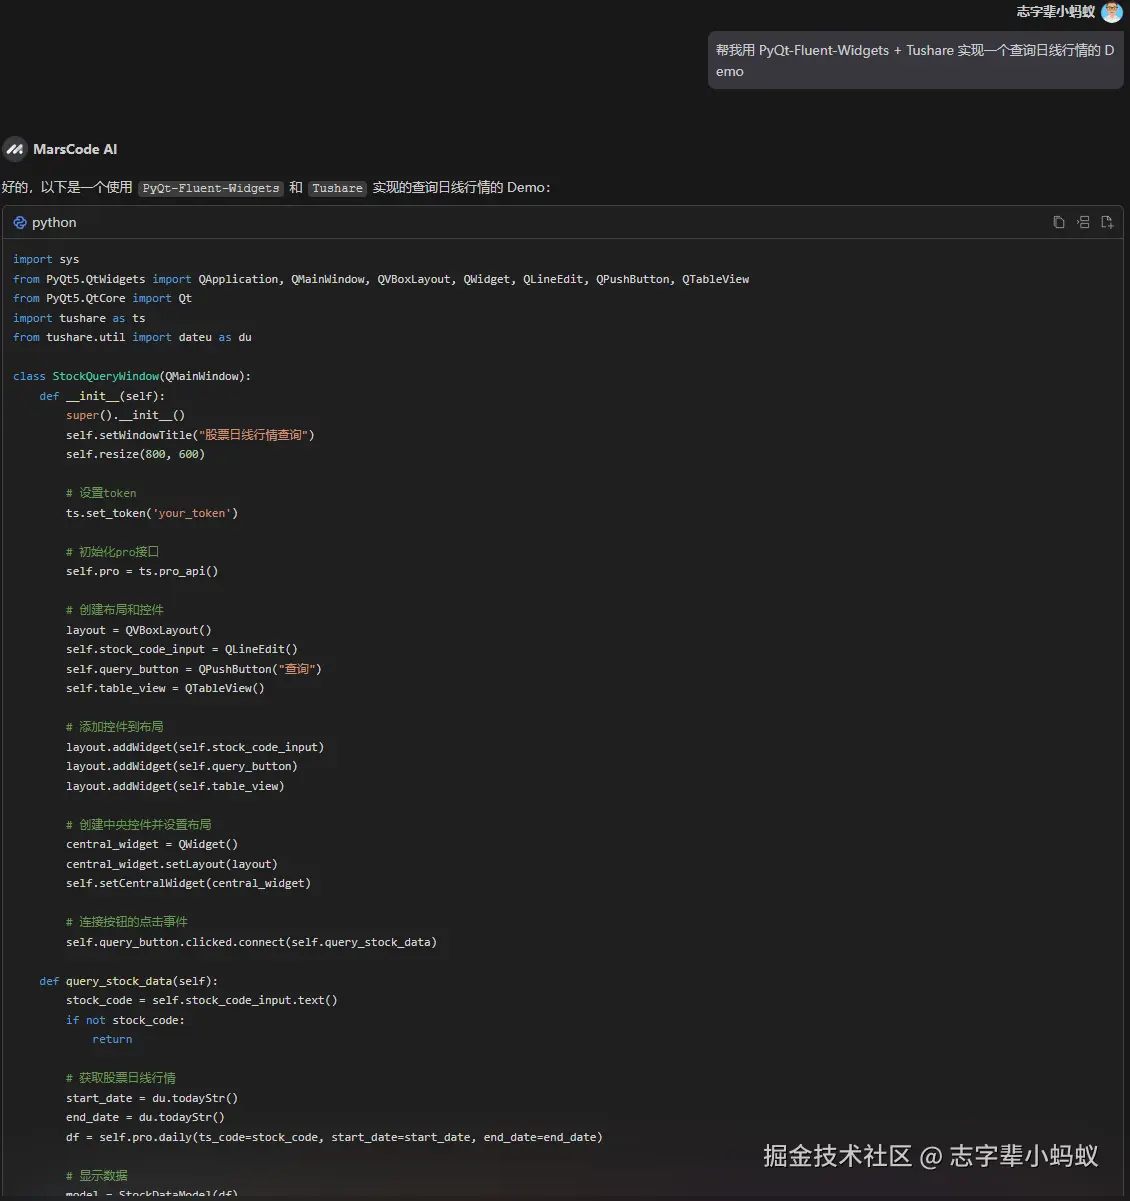
Task: Click layout.addWidget(self.query_button) line
Action: click(x=182, y=766)
